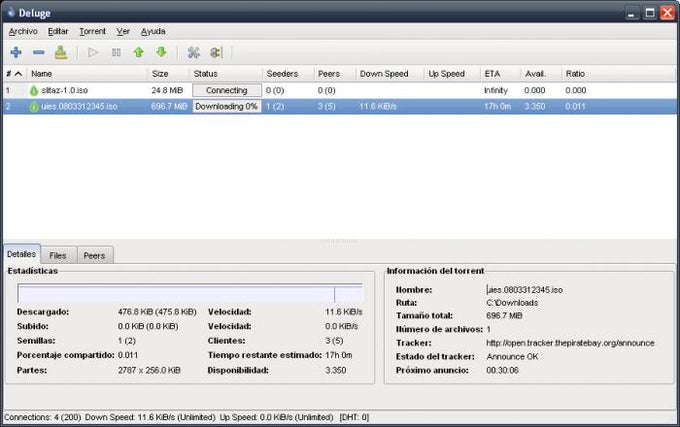Image resolution: width=680 pixels, height=427 pixels.
Task: Click the 11.6 KiB/s down speed cell
Action: tap(378, 107)
